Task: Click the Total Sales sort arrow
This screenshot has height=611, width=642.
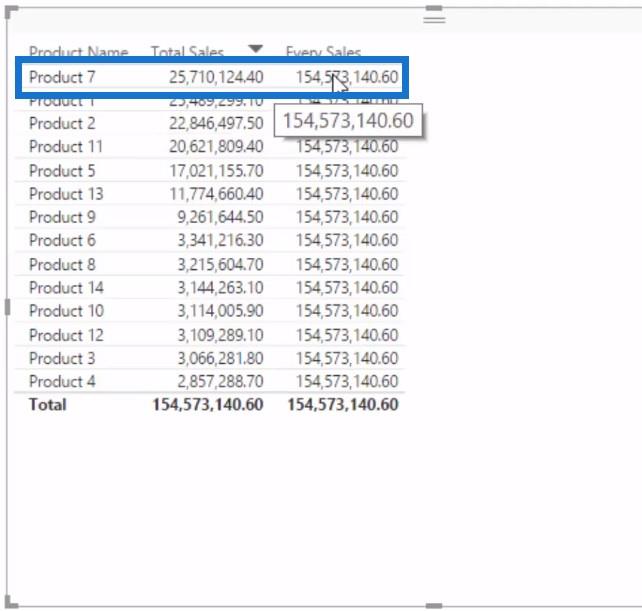Action: 255,49
